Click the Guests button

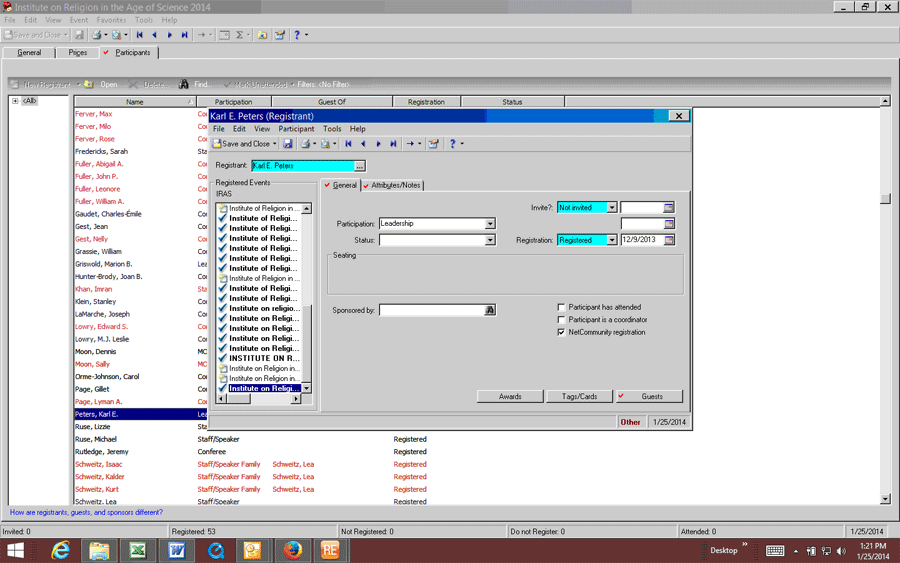pyautogui.click(x=650, y=397)
